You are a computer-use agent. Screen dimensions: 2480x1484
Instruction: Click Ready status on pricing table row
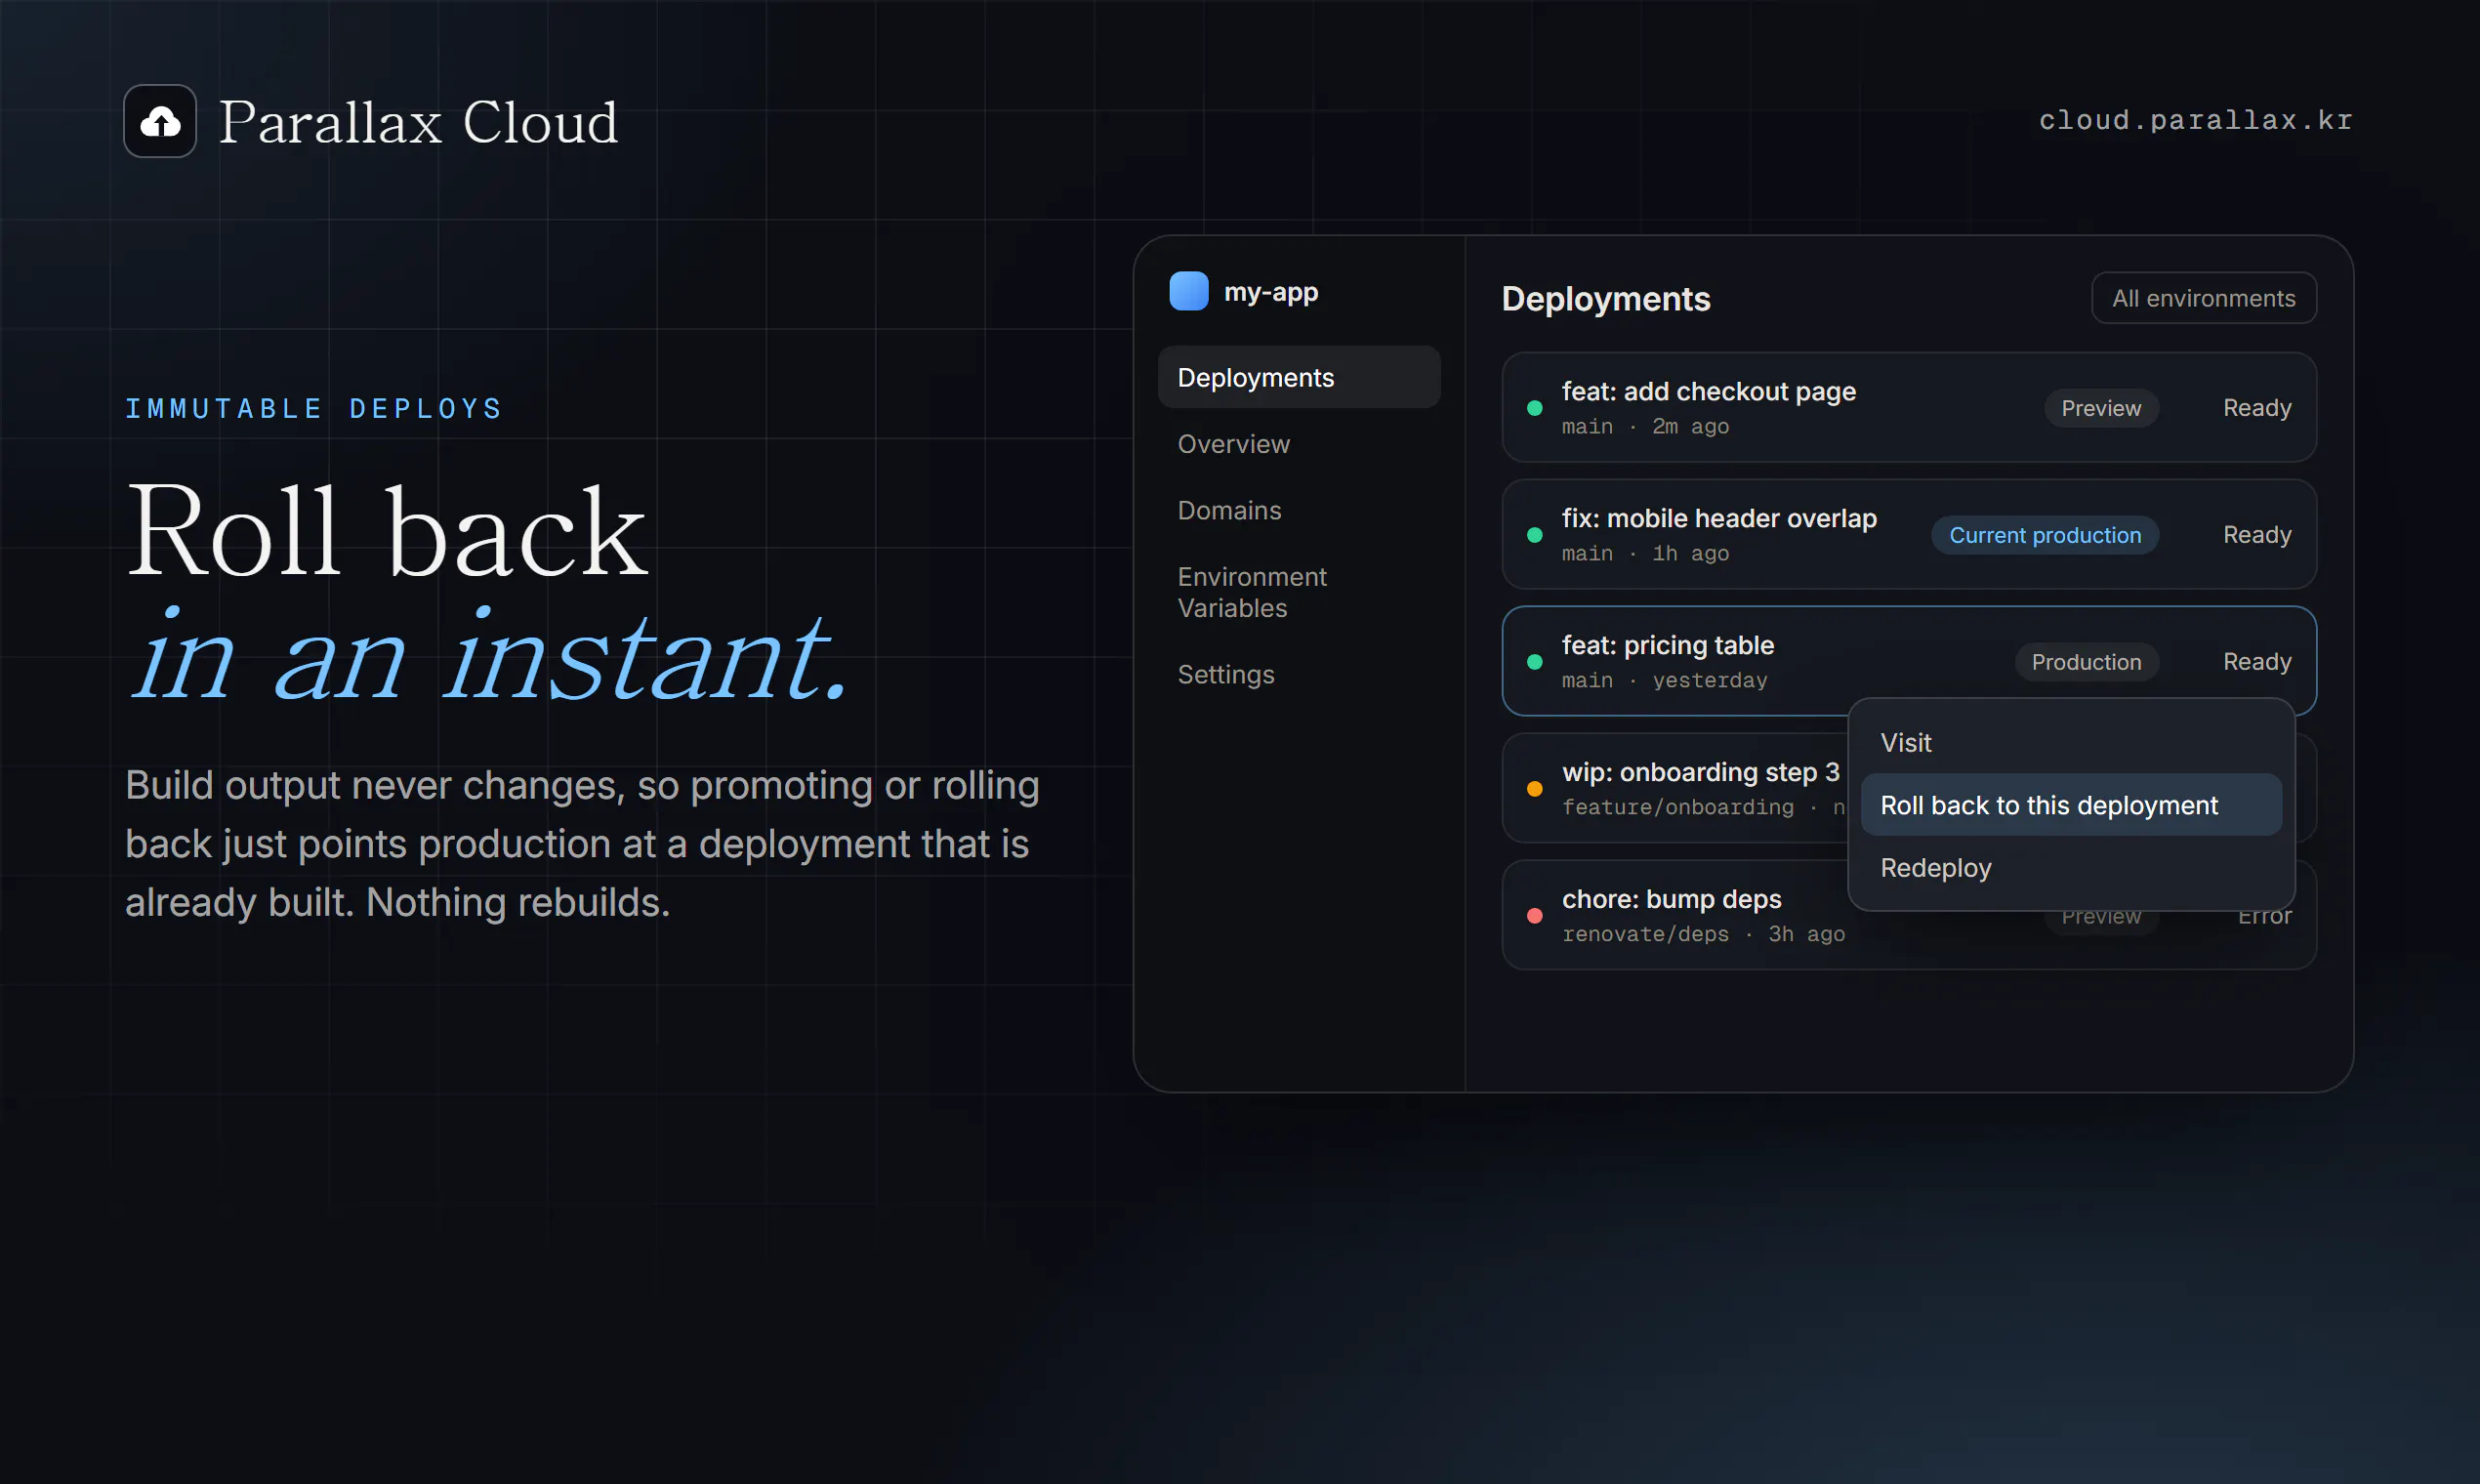pos(2257,662)
